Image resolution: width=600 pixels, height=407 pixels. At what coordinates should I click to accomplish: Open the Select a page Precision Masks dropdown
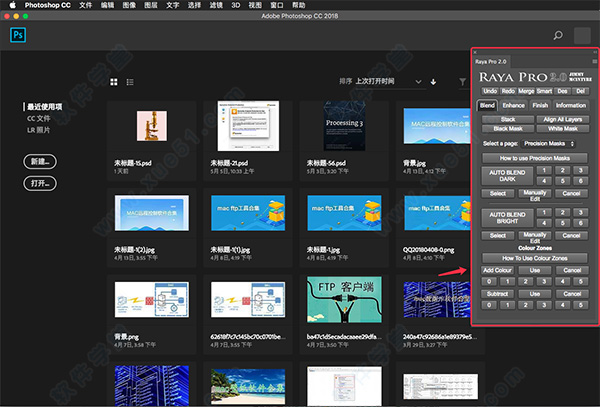(x=549, y=143)
